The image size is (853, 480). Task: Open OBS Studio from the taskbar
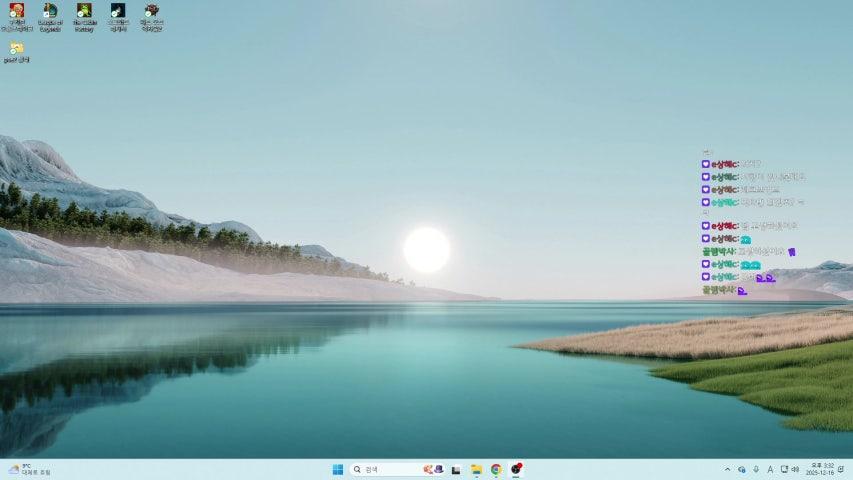pyautogui.click(x=516, y=469)
